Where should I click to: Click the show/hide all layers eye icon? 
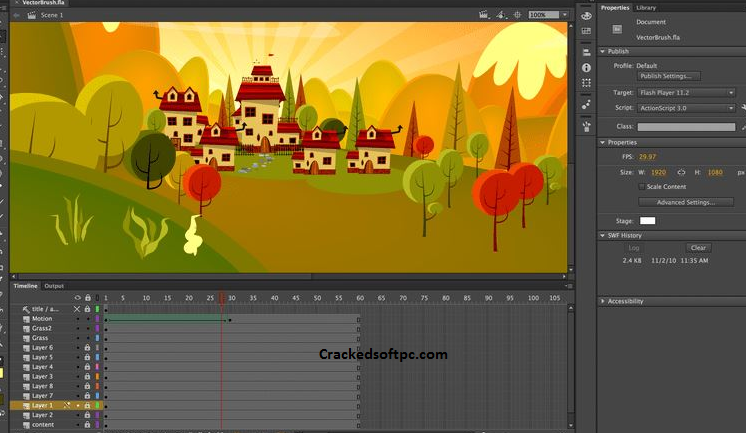78,298
